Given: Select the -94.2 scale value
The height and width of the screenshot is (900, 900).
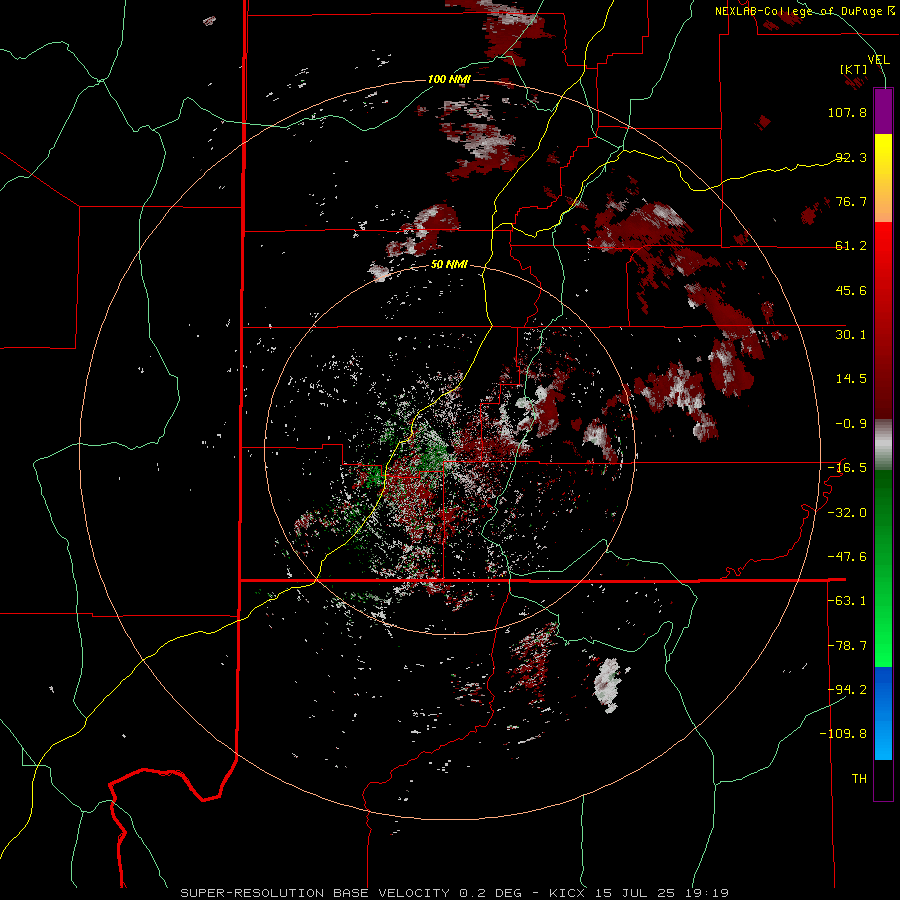Looking at the screenshot, I should [x=847, y=689].
